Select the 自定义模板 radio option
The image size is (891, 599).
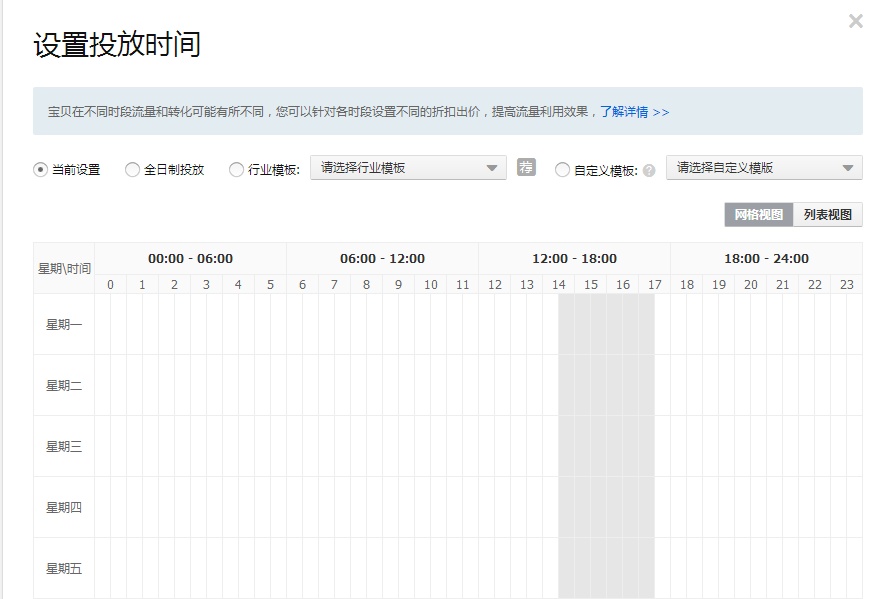click(561, 168)
